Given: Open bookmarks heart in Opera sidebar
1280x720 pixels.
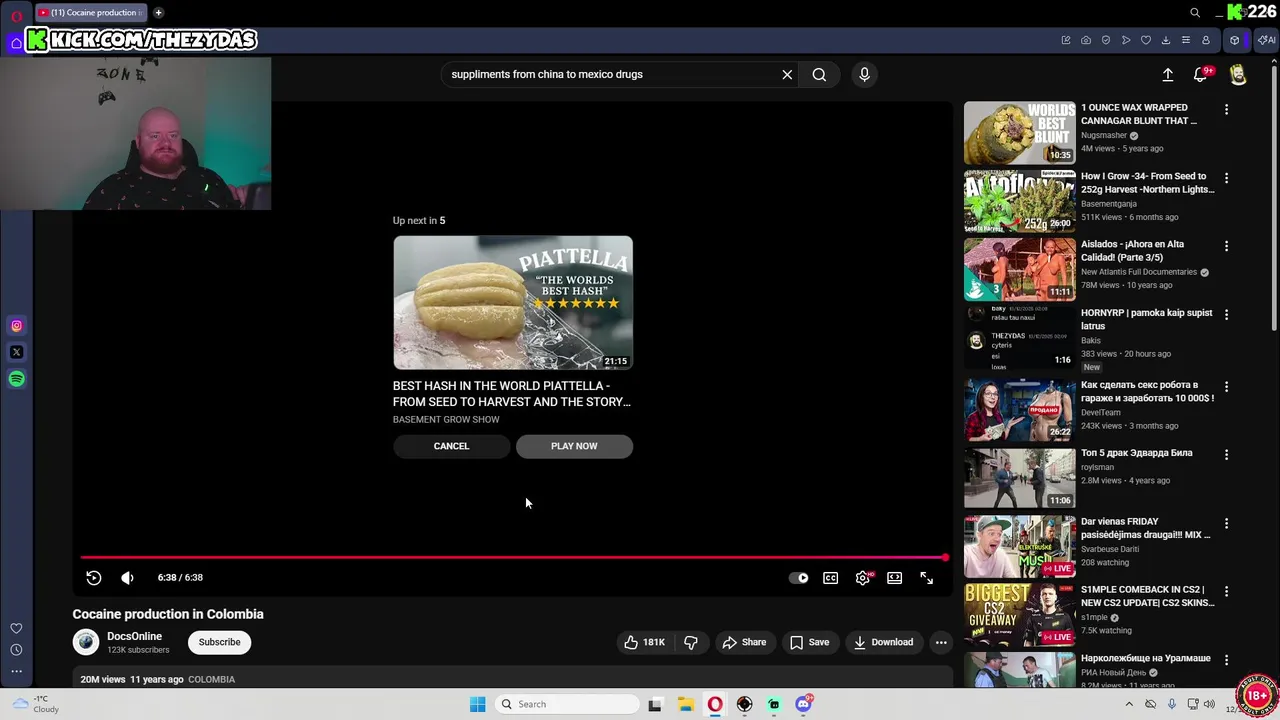Looking at the screenshot, I should [x=16, y=629].
